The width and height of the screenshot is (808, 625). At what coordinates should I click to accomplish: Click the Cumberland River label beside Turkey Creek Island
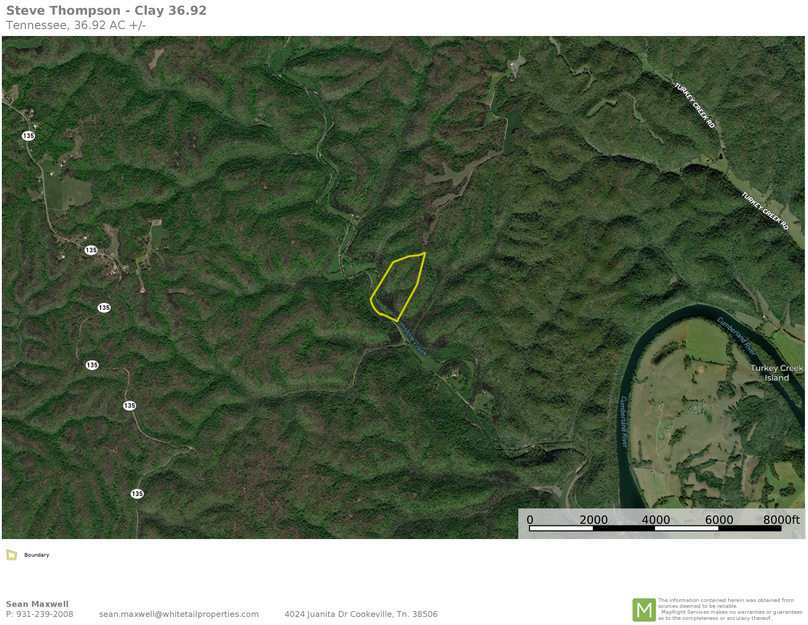coord(737,336)
